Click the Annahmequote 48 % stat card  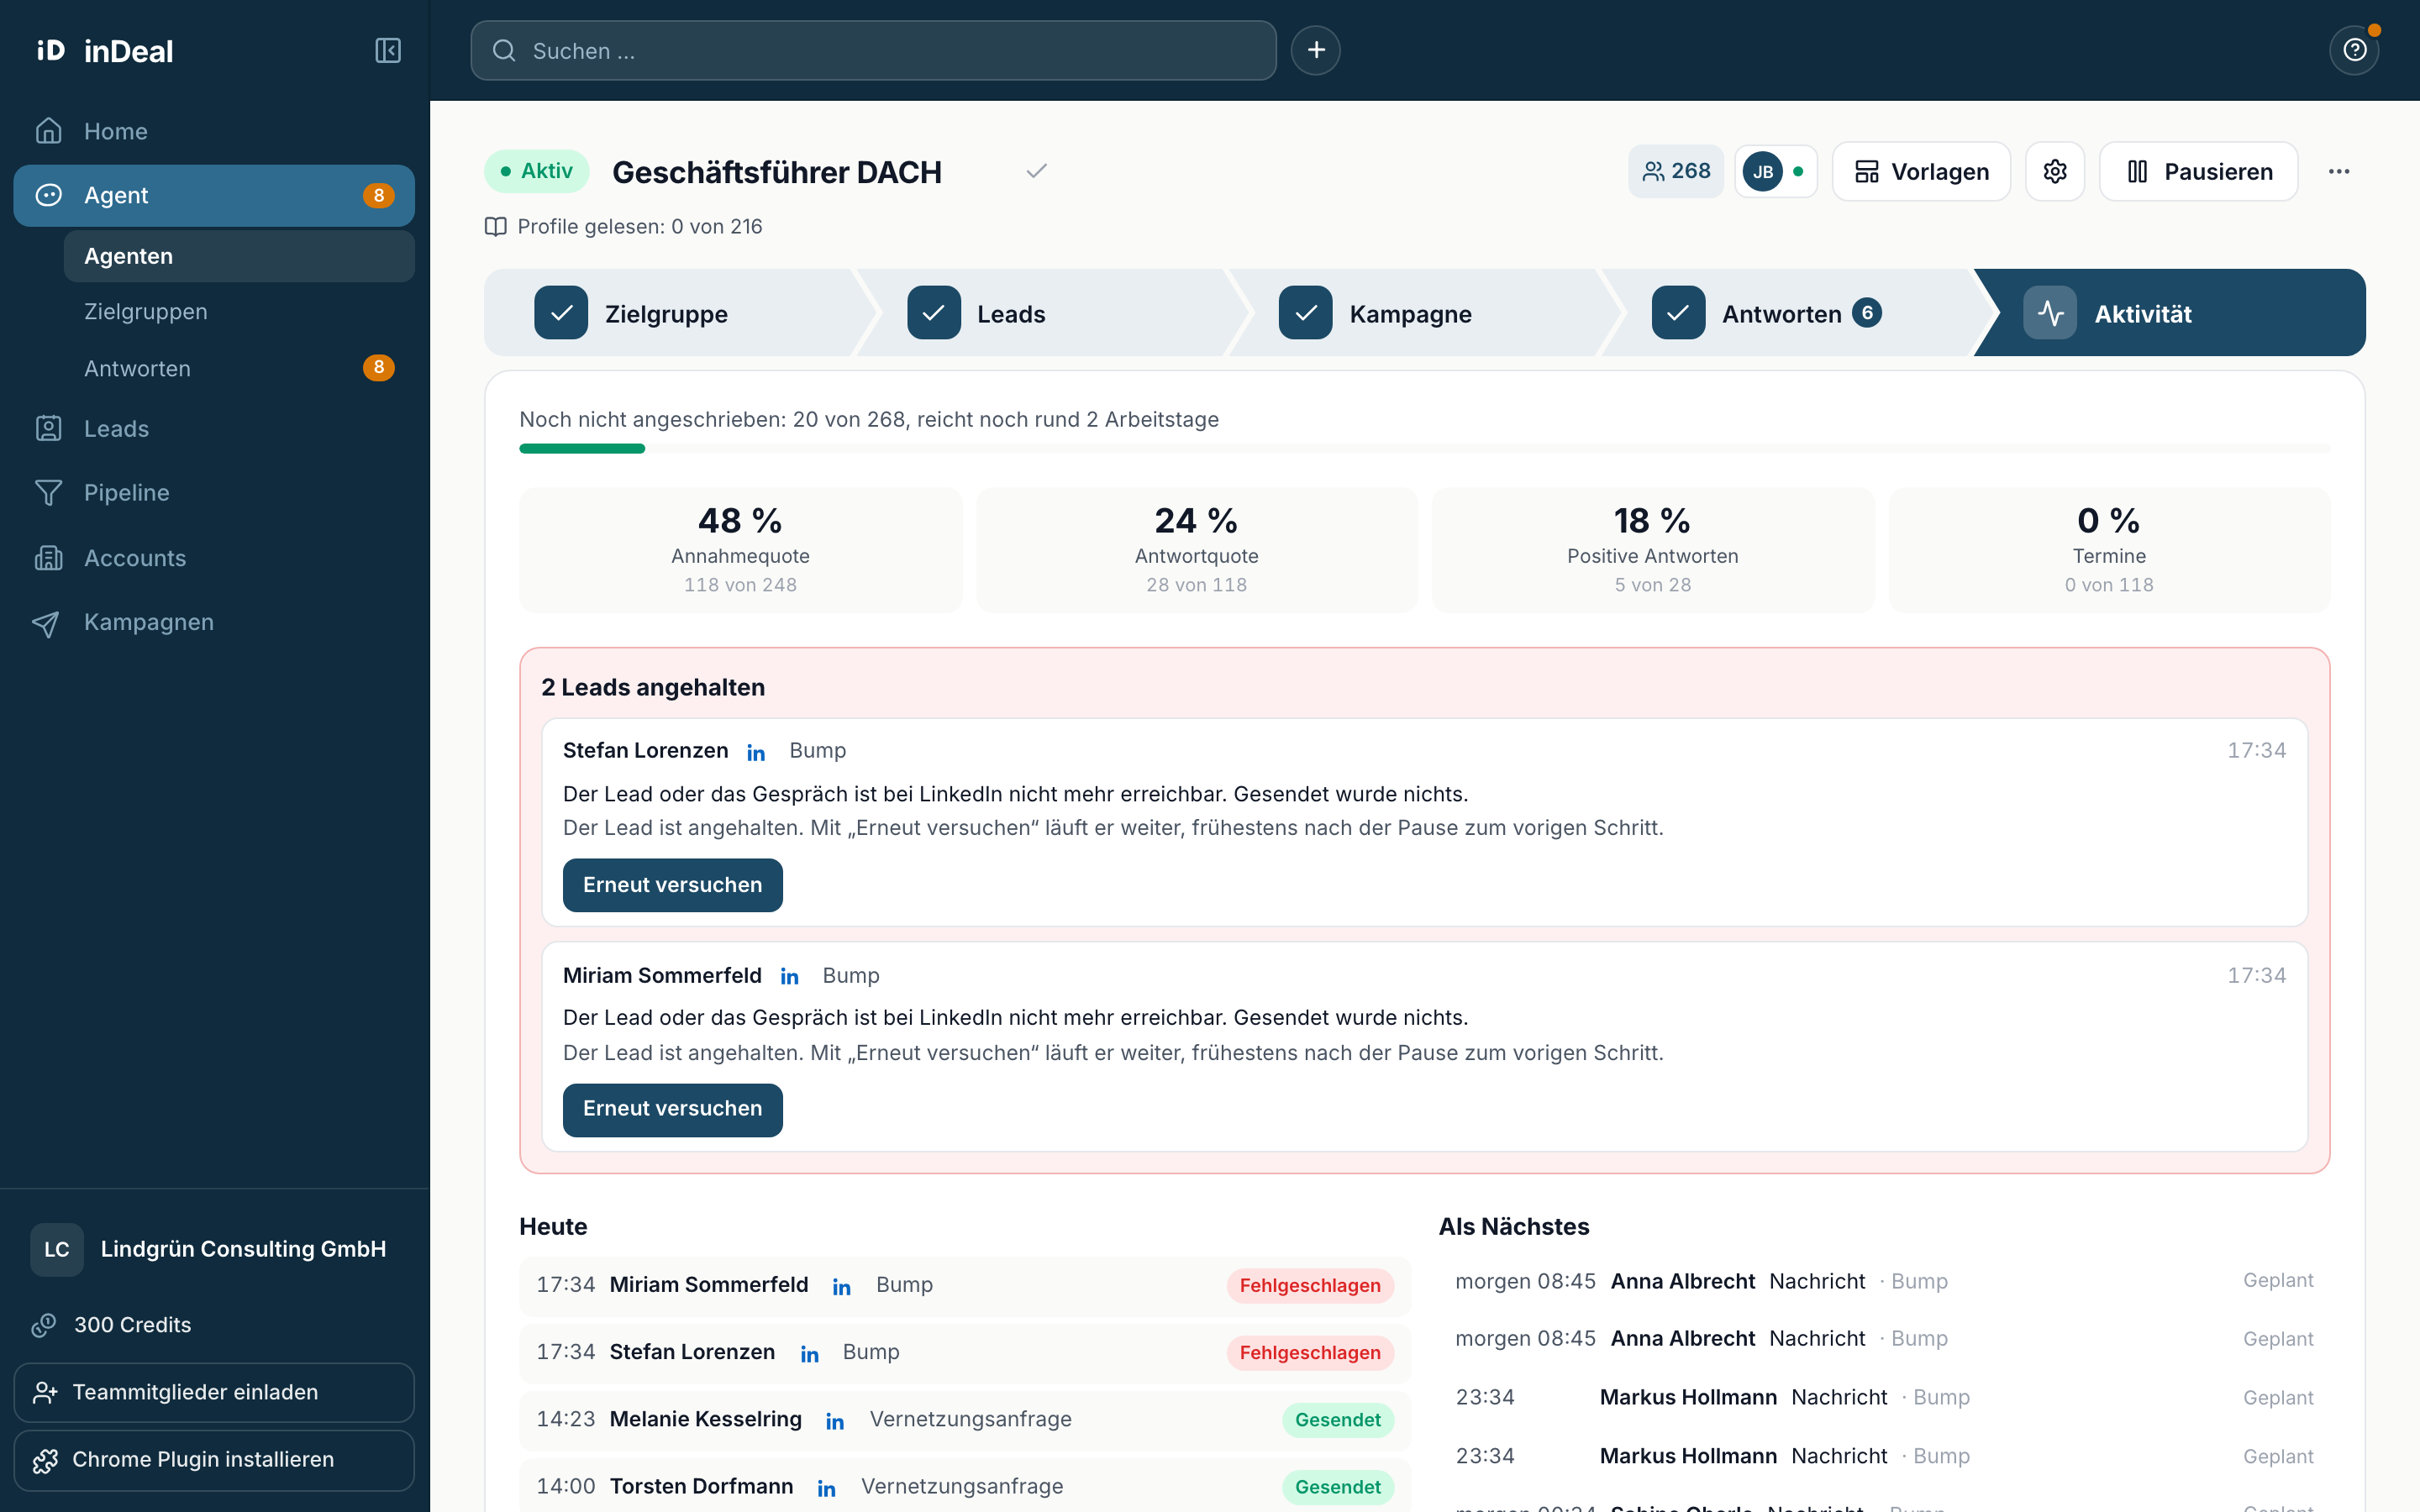740,550
